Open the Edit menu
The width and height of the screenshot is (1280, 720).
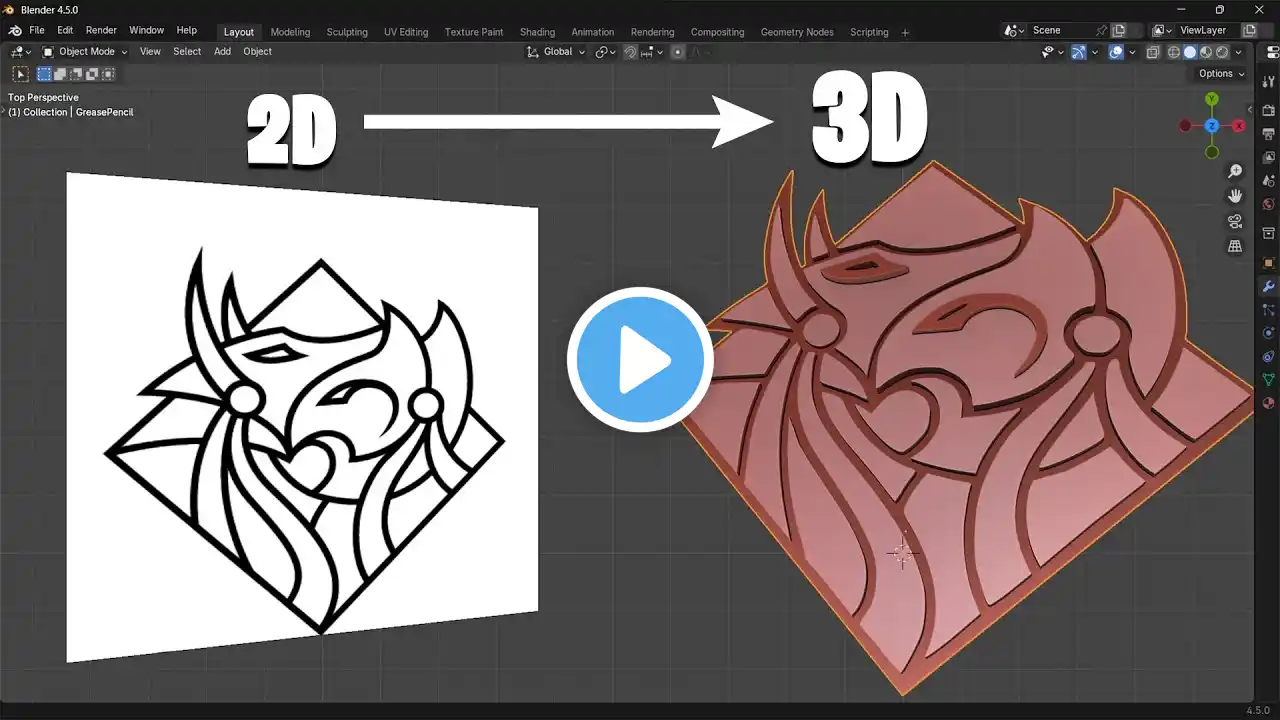[65, 31]
